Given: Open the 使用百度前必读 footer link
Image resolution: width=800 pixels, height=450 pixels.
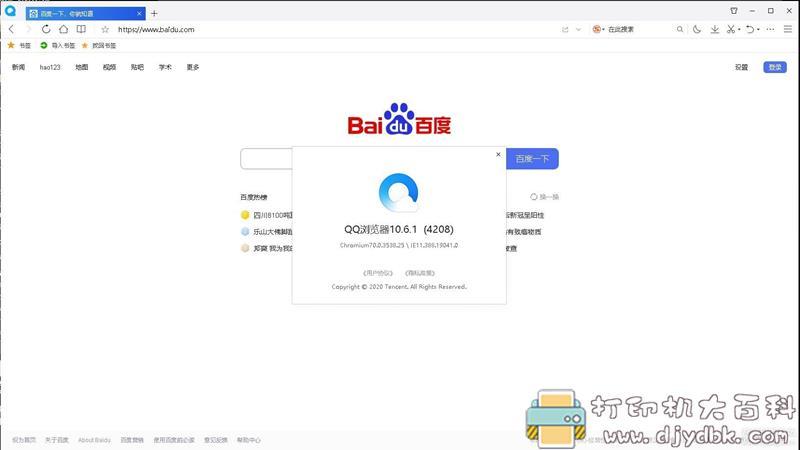Looking at the screenshot, I should (174, 440).
